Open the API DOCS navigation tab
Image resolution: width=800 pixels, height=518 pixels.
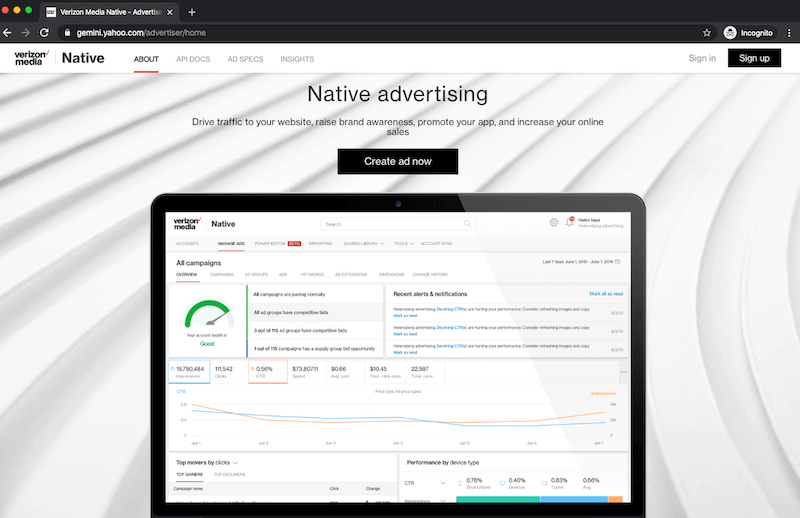tap(193, 59)
